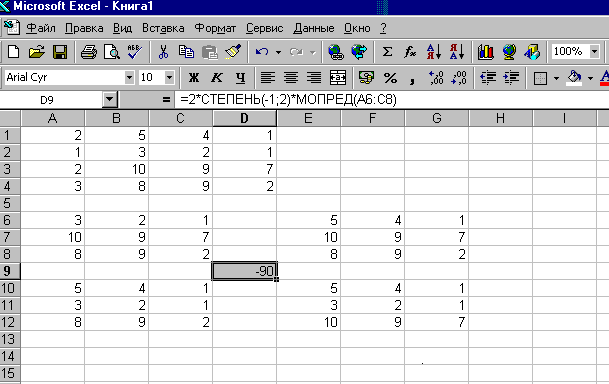Decrease decimal places icon
The image size is (609, 384).
tap(459, 78)
